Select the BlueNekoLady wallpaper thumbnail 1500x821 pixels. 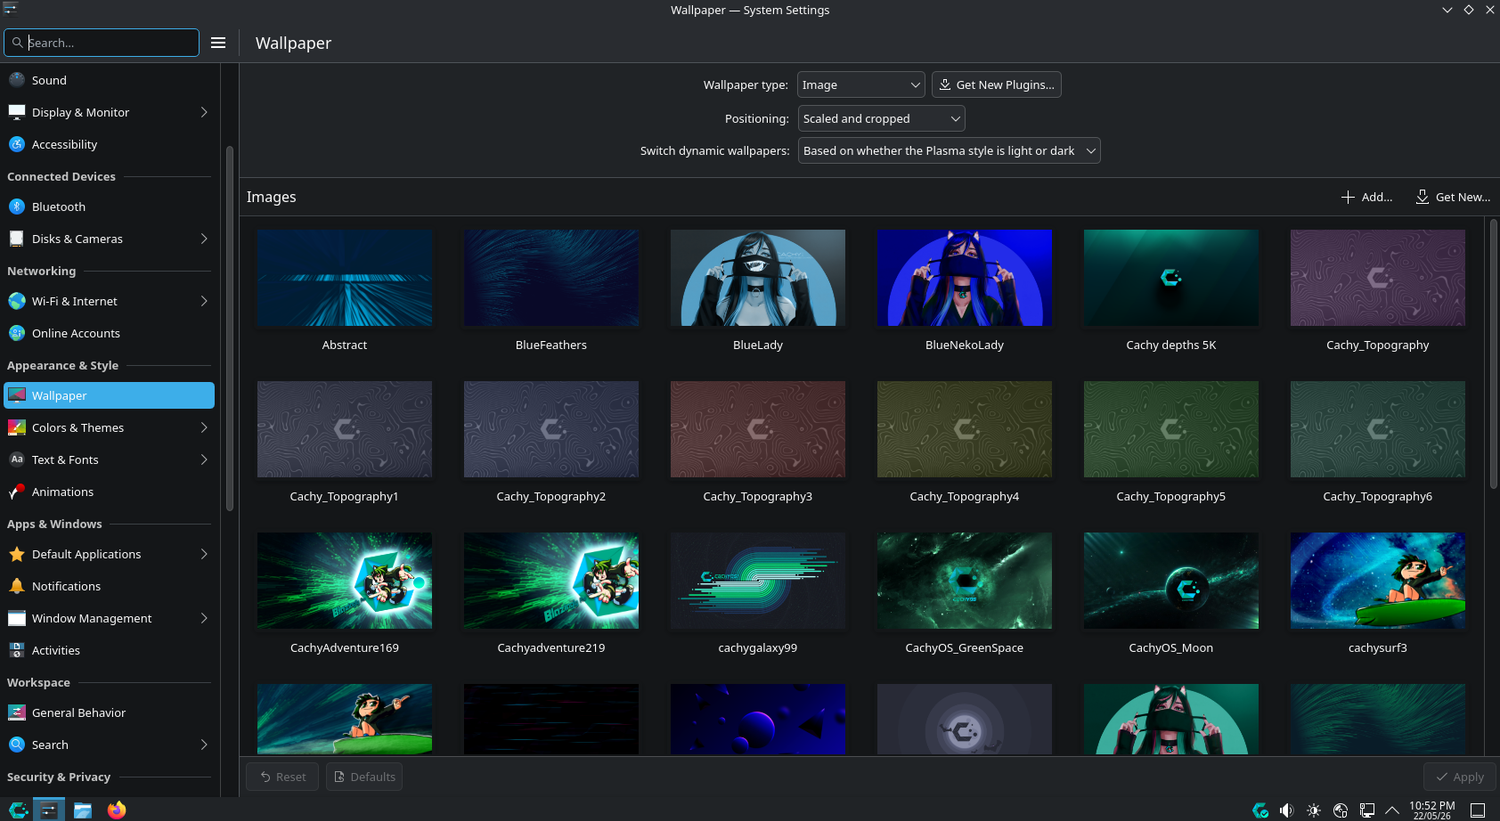coord(964,278)
